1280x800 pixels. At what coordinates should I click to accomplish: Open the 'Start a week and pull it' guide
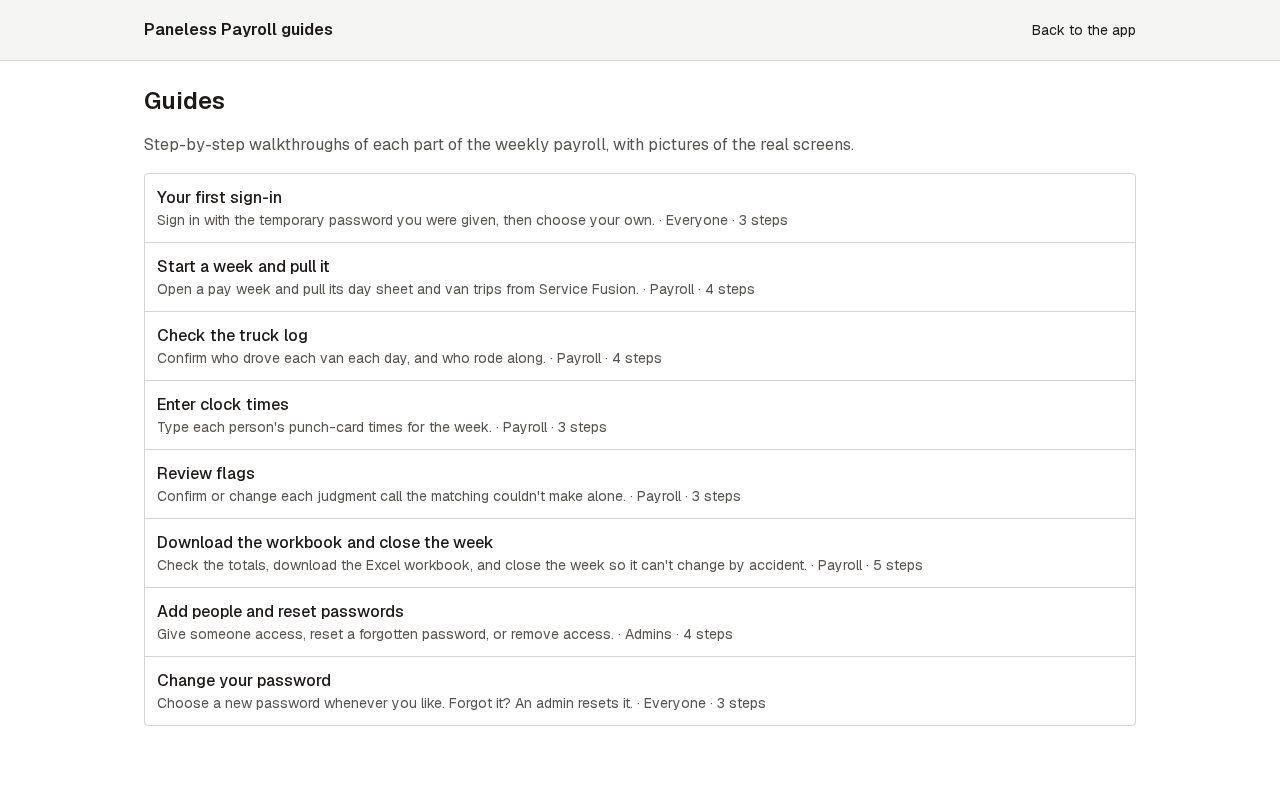pos(640,277)
